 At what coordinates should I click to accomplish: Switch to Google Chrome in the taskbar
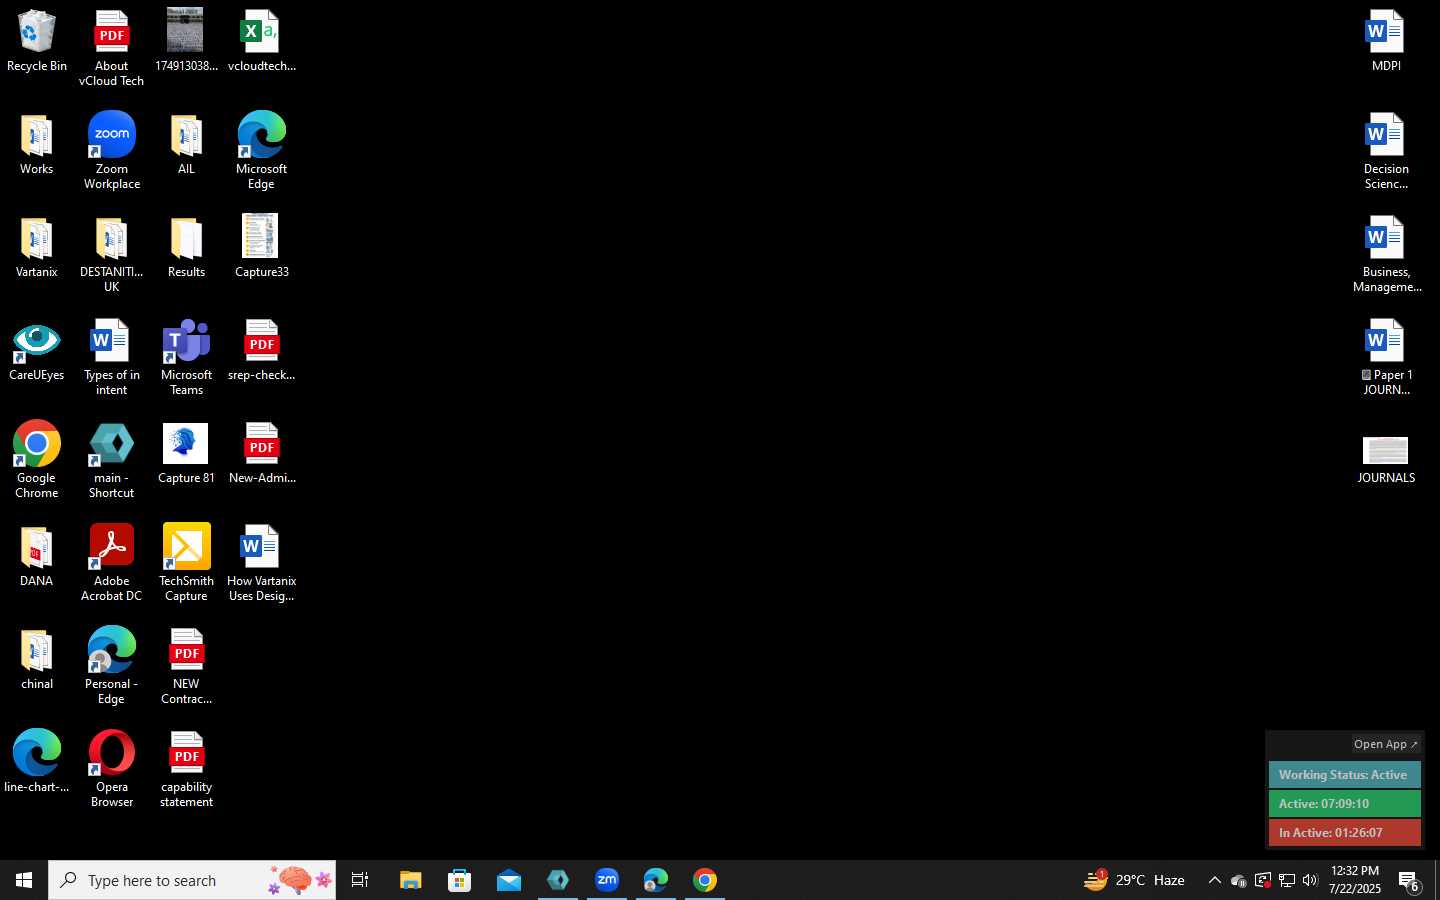(x=705, y=880)
